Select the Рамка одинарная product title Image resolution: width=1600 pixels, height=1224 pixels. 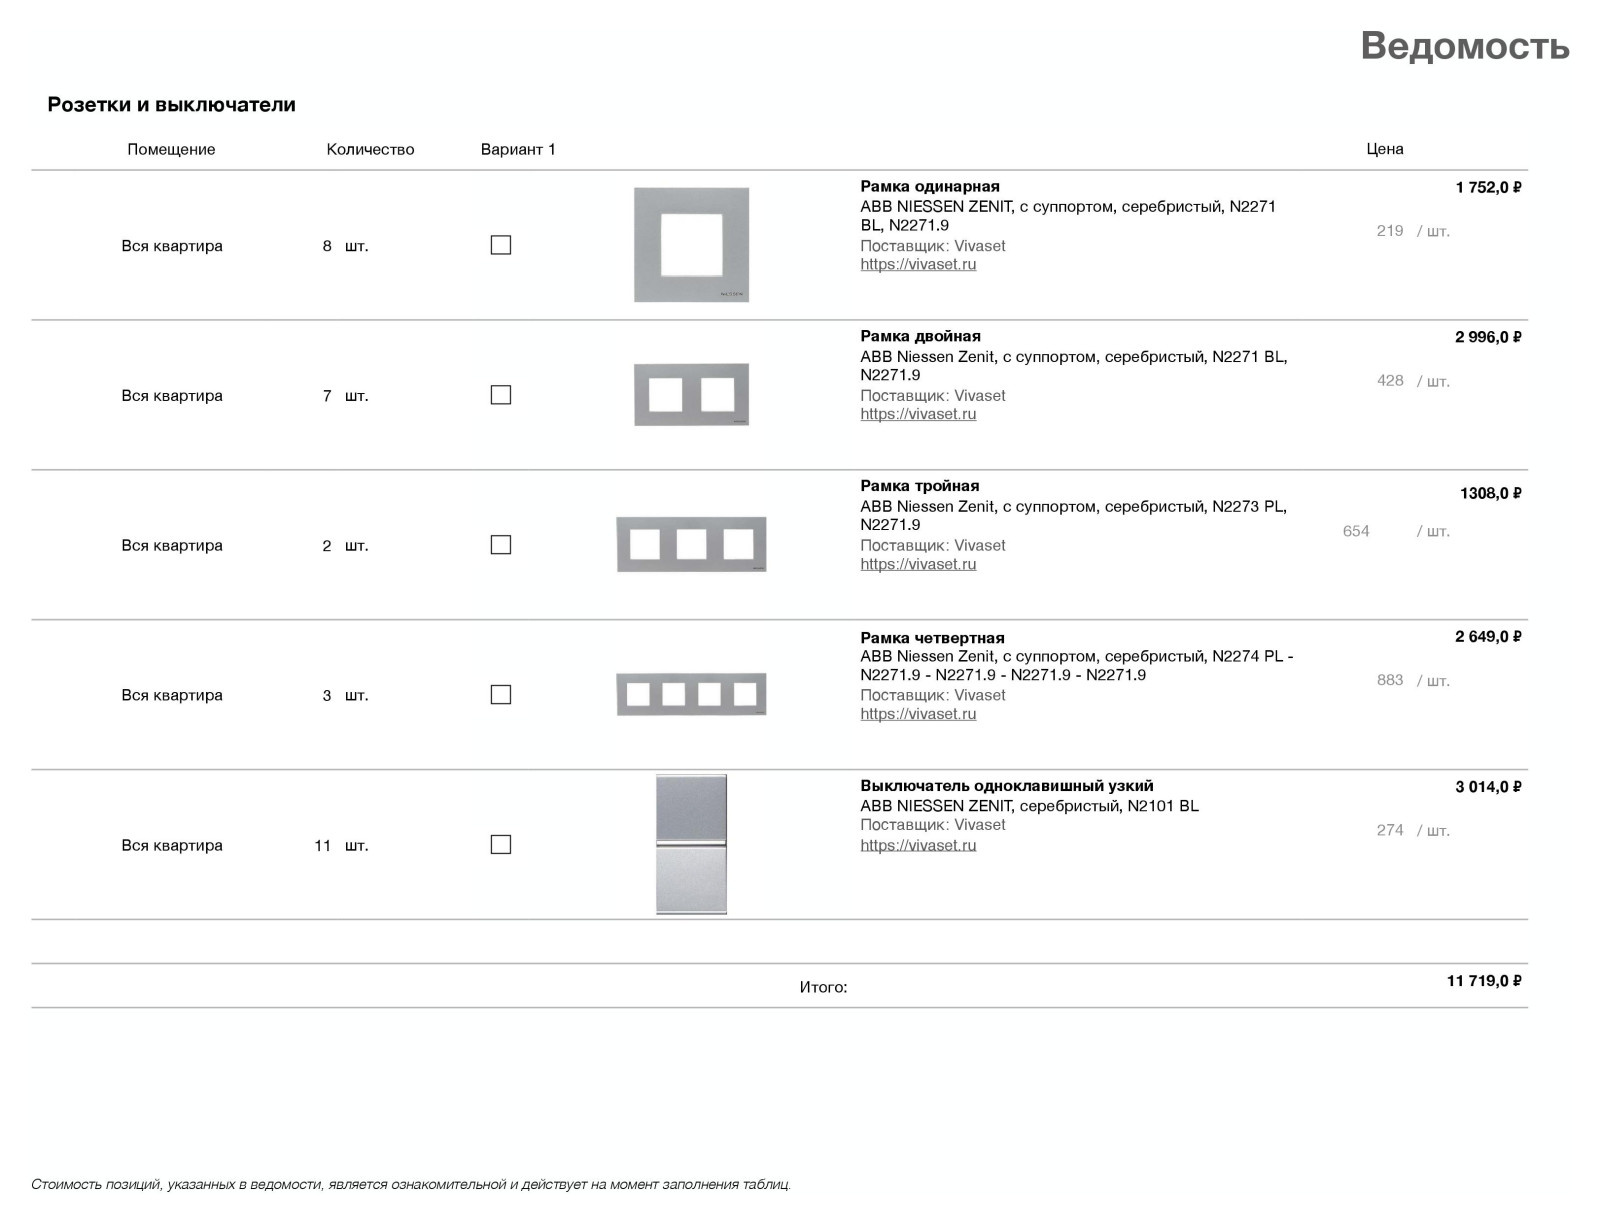pos(930,187)
